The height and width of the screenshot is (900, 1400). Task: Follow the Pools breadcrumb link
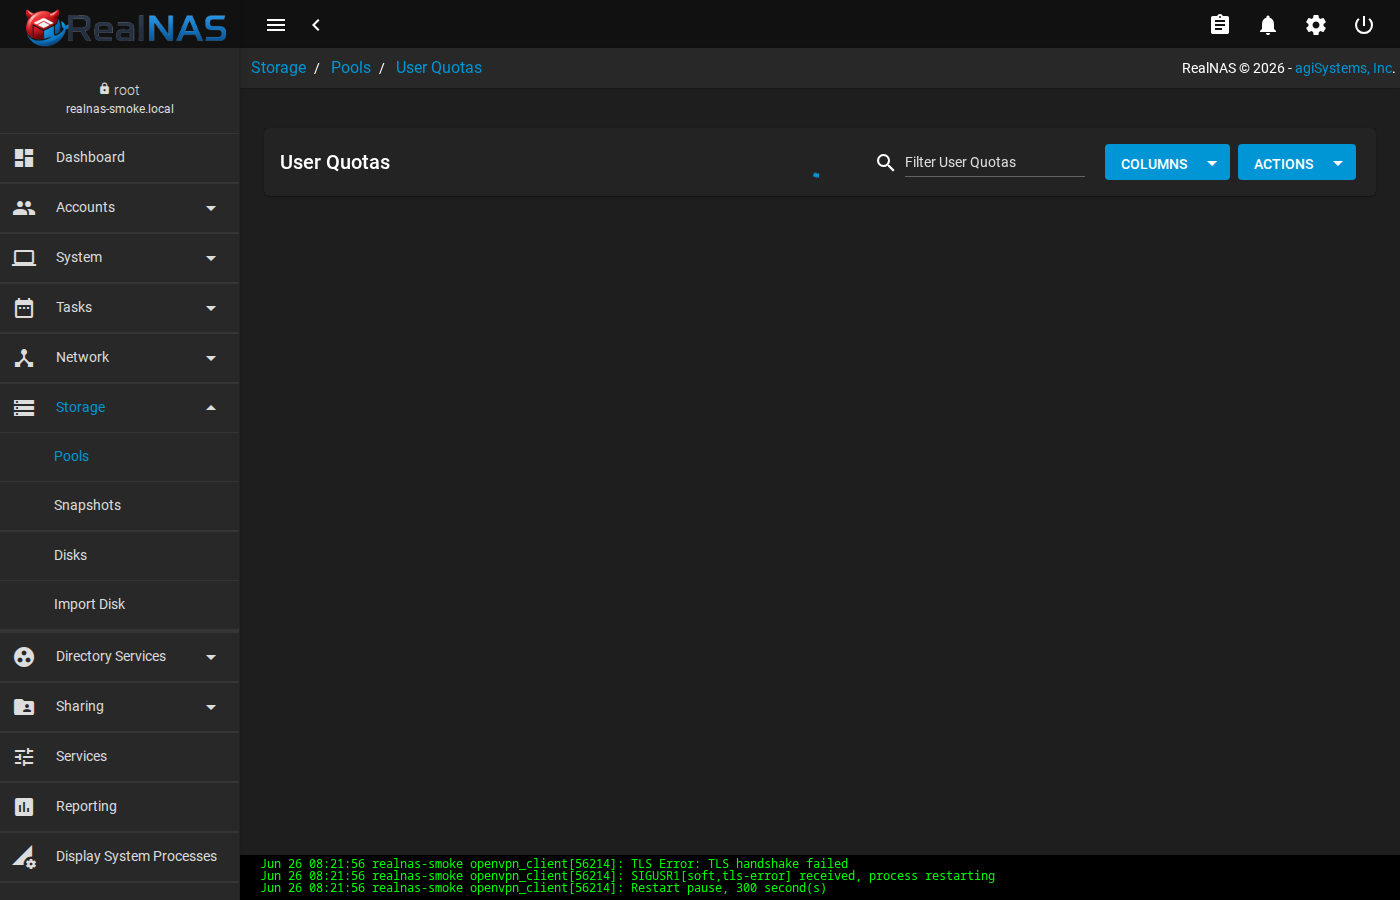[351, 67]
